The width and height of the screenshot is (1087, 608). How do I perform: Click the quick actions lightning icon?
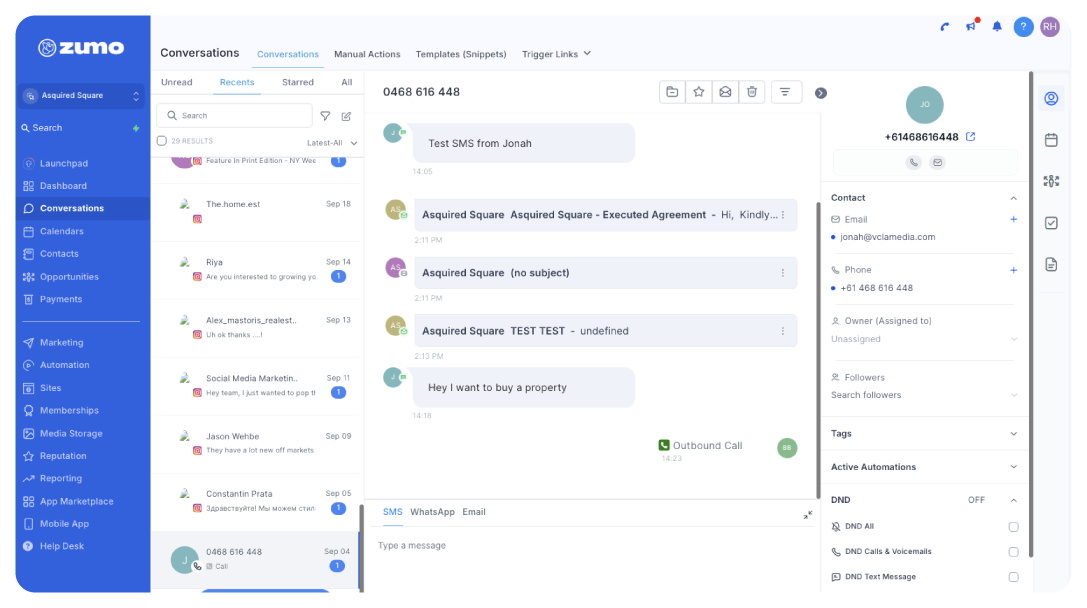[136, 128]
